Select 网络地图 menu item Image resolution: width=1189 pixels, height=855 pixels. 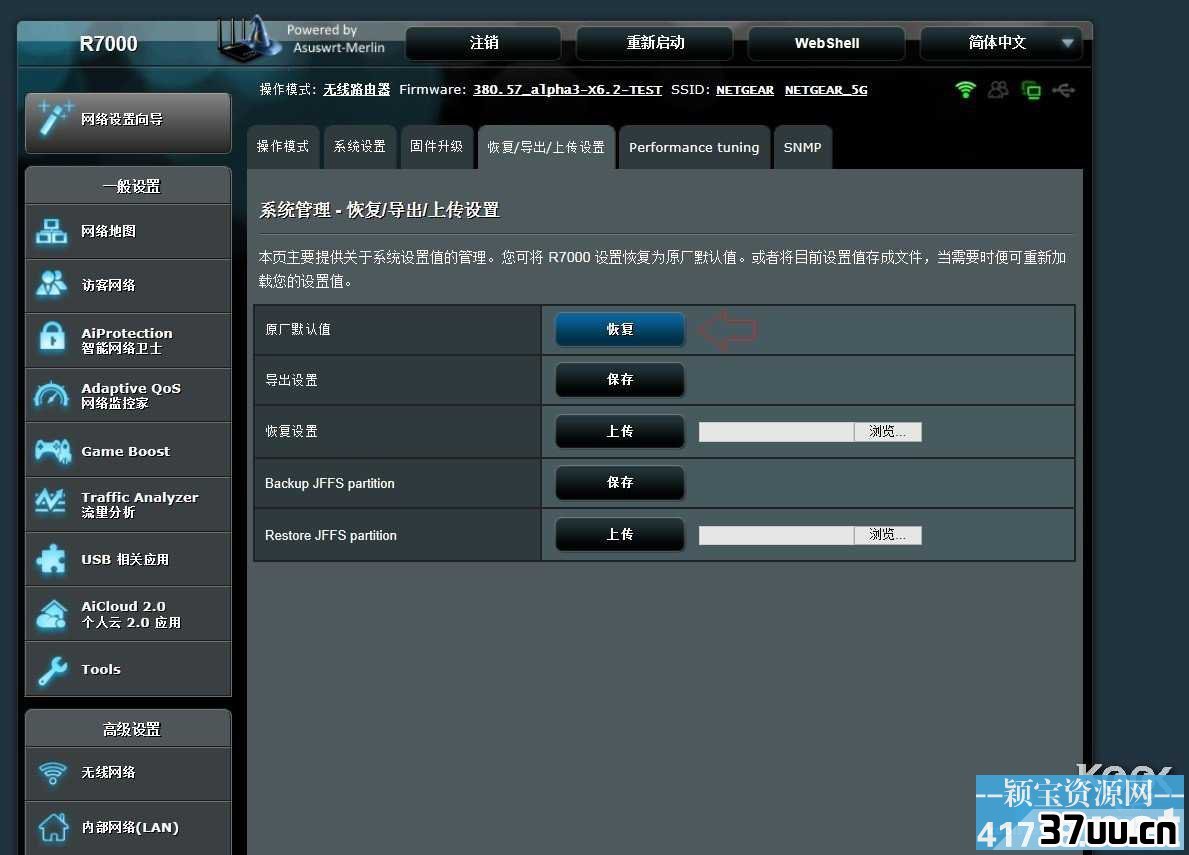[128, 231]
